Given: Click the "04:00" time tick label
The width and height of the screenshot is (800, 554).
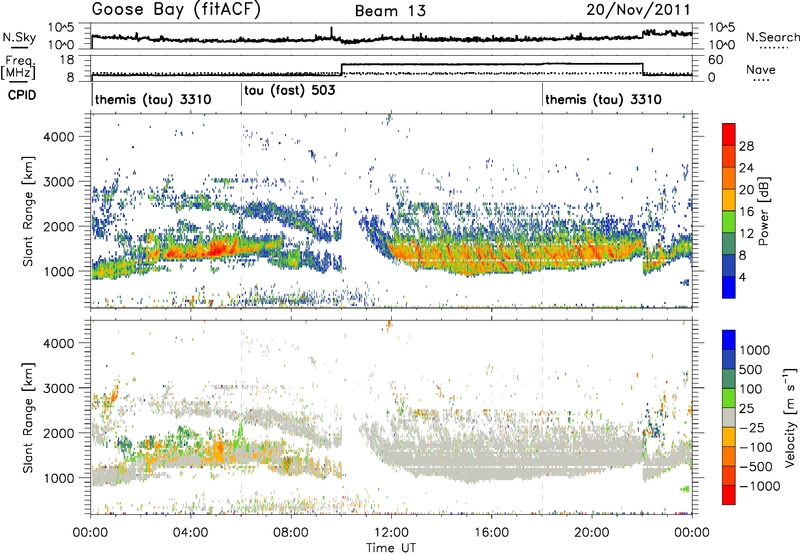Looking at the screenshot, I should [x=191, y=533].
